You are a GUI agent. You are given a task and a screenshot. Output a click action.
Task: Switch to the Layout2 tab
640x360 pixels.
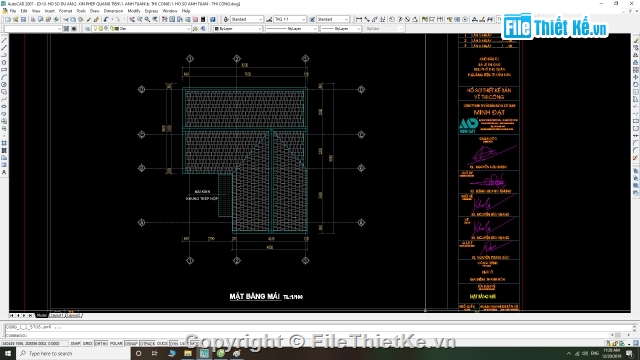click(73, 316)
